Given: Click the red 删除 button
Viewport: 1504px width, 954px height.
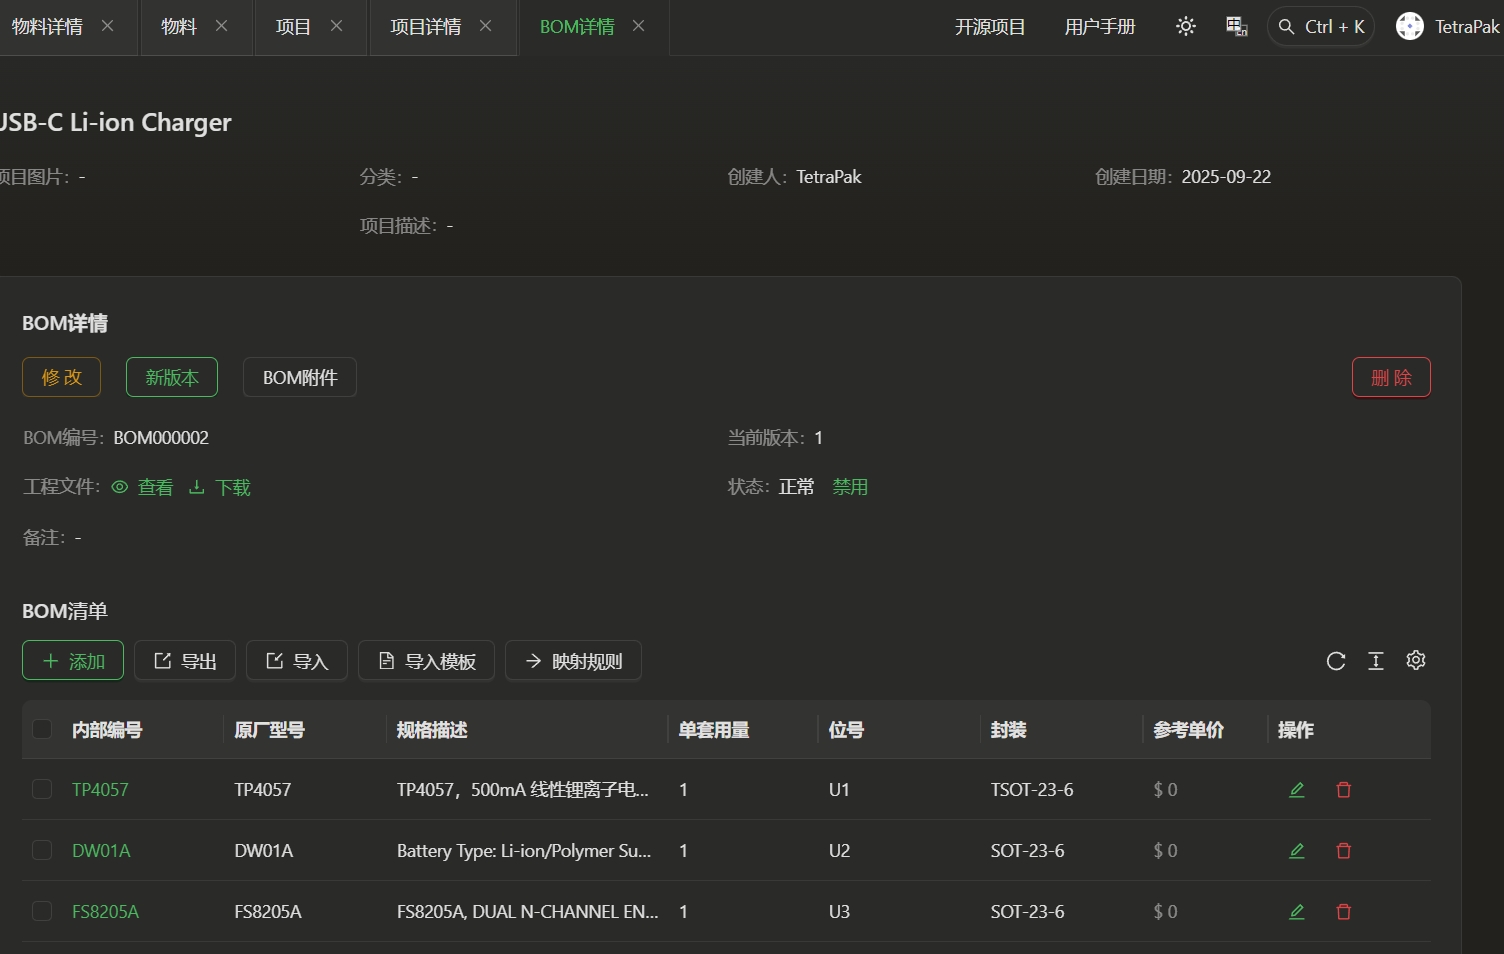Looking at the screenshot, I should [x=1391, y=377].
